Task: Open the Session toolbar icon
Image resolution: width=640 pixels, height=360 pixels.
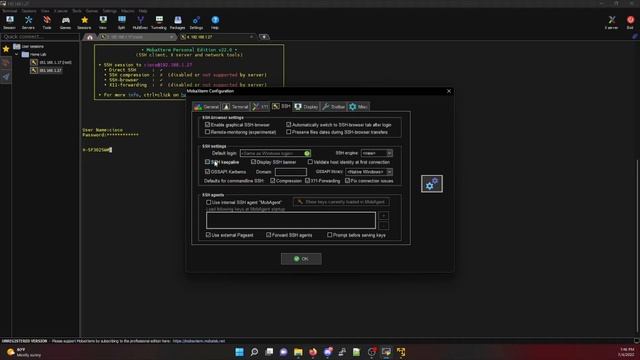Action: pos(9,22)
